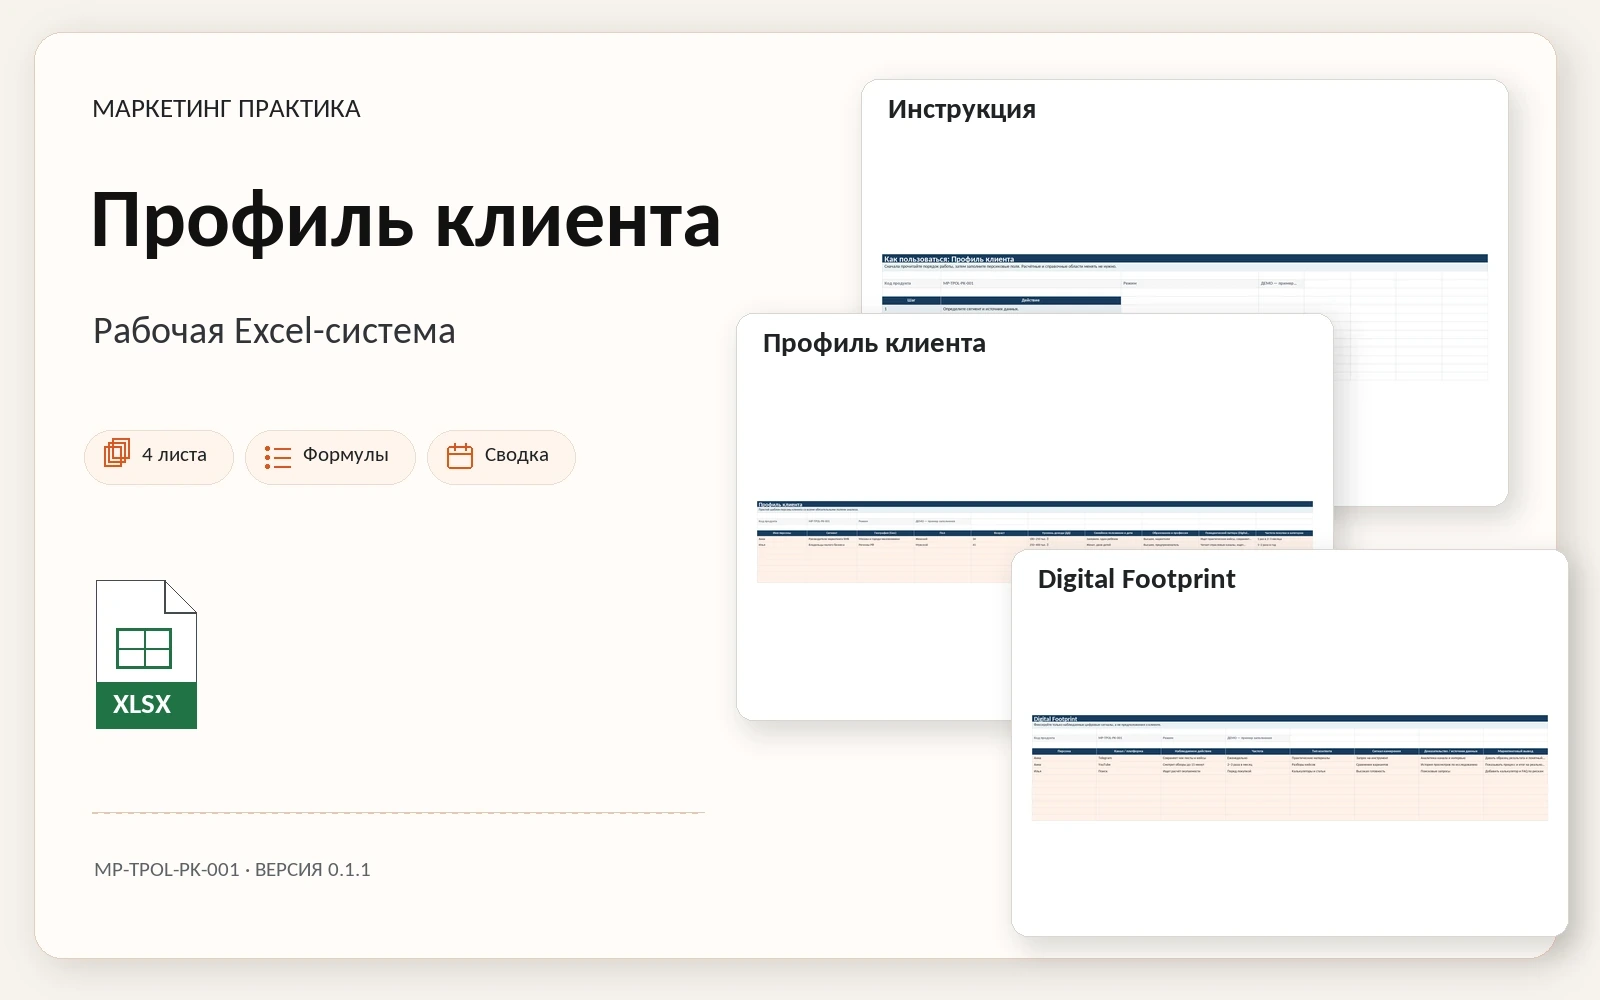The image size is (1600, 1000).
Task: Click the "Профиль клиента" card heading
Action: pos(874,344)
